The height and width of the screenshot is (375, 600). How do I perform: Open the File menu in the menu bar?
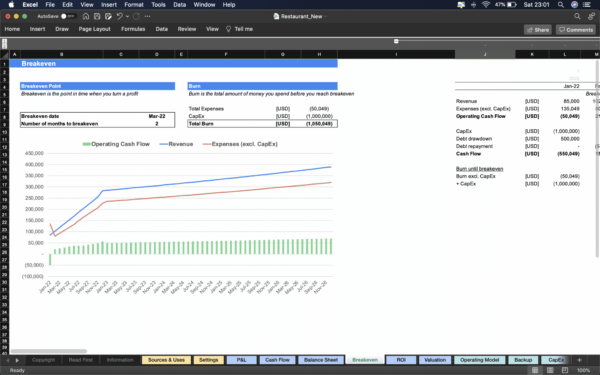[50, 5]
